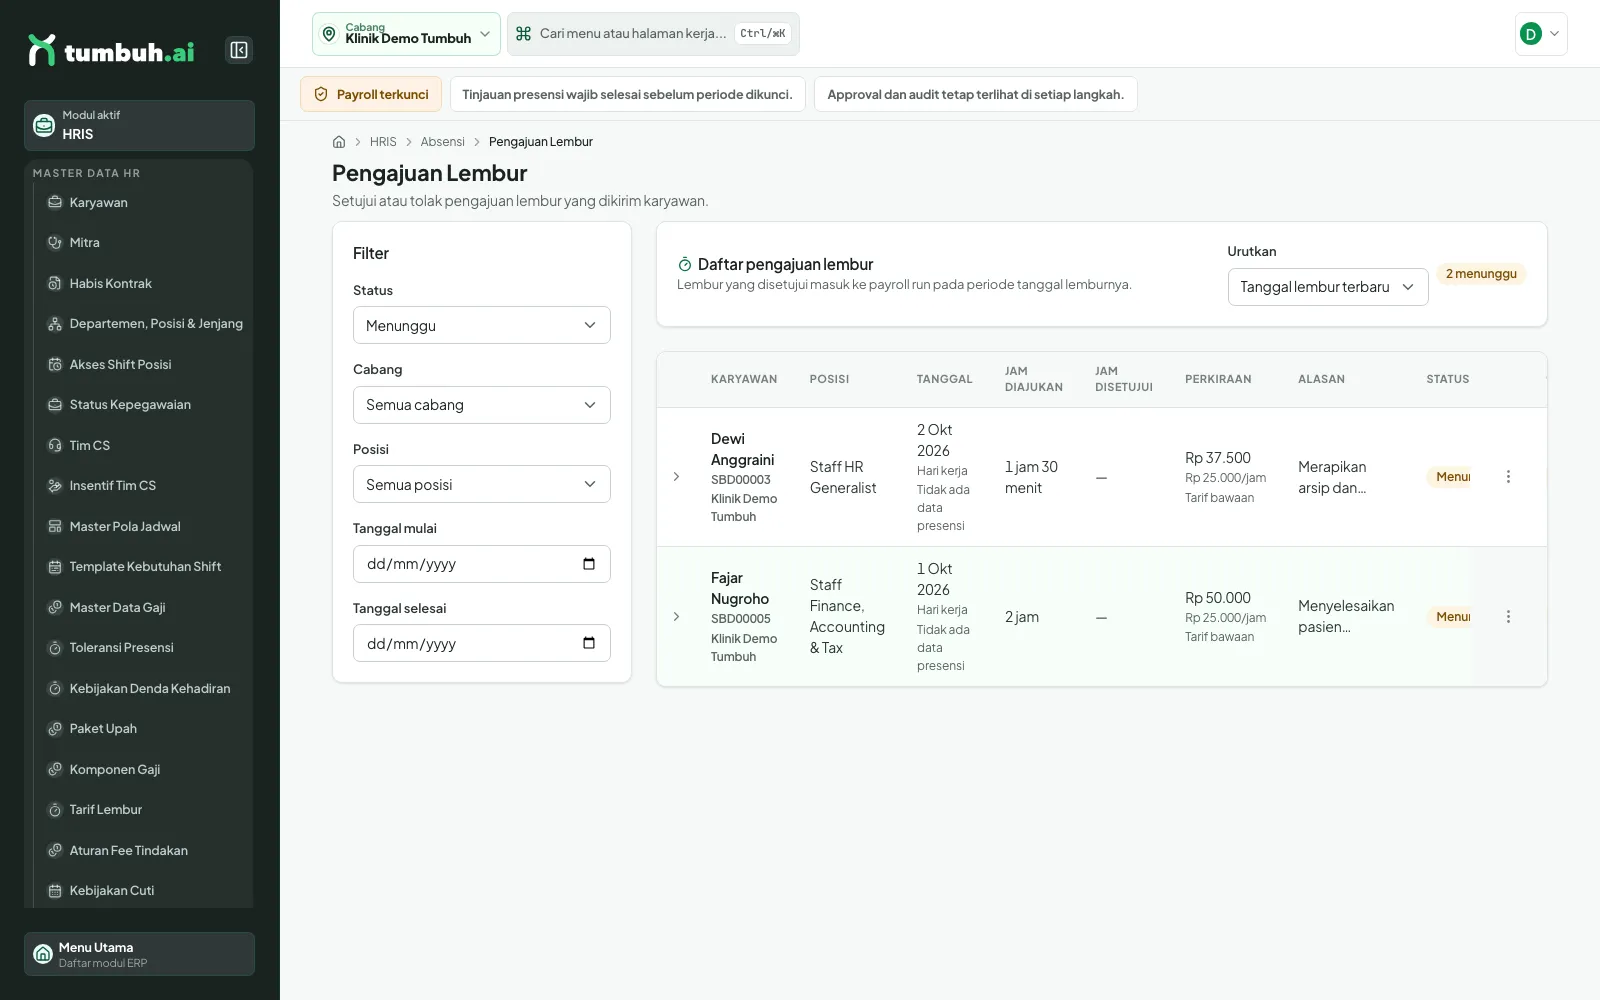The height and width of the screenshot is (1000, 1600).
Task: Click the Tanggal mulai date field
Action: [481, 564]
